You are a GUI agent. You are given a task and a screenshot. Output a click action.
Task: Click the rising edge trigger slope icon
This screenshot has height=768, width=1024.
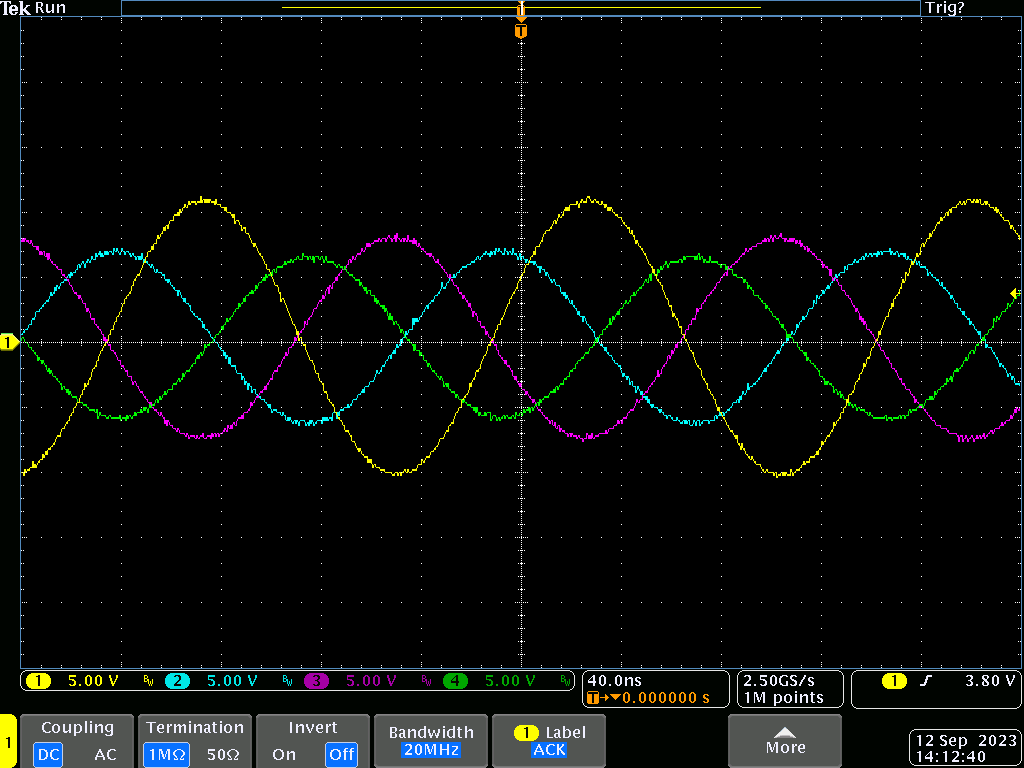tap(925, 681)
